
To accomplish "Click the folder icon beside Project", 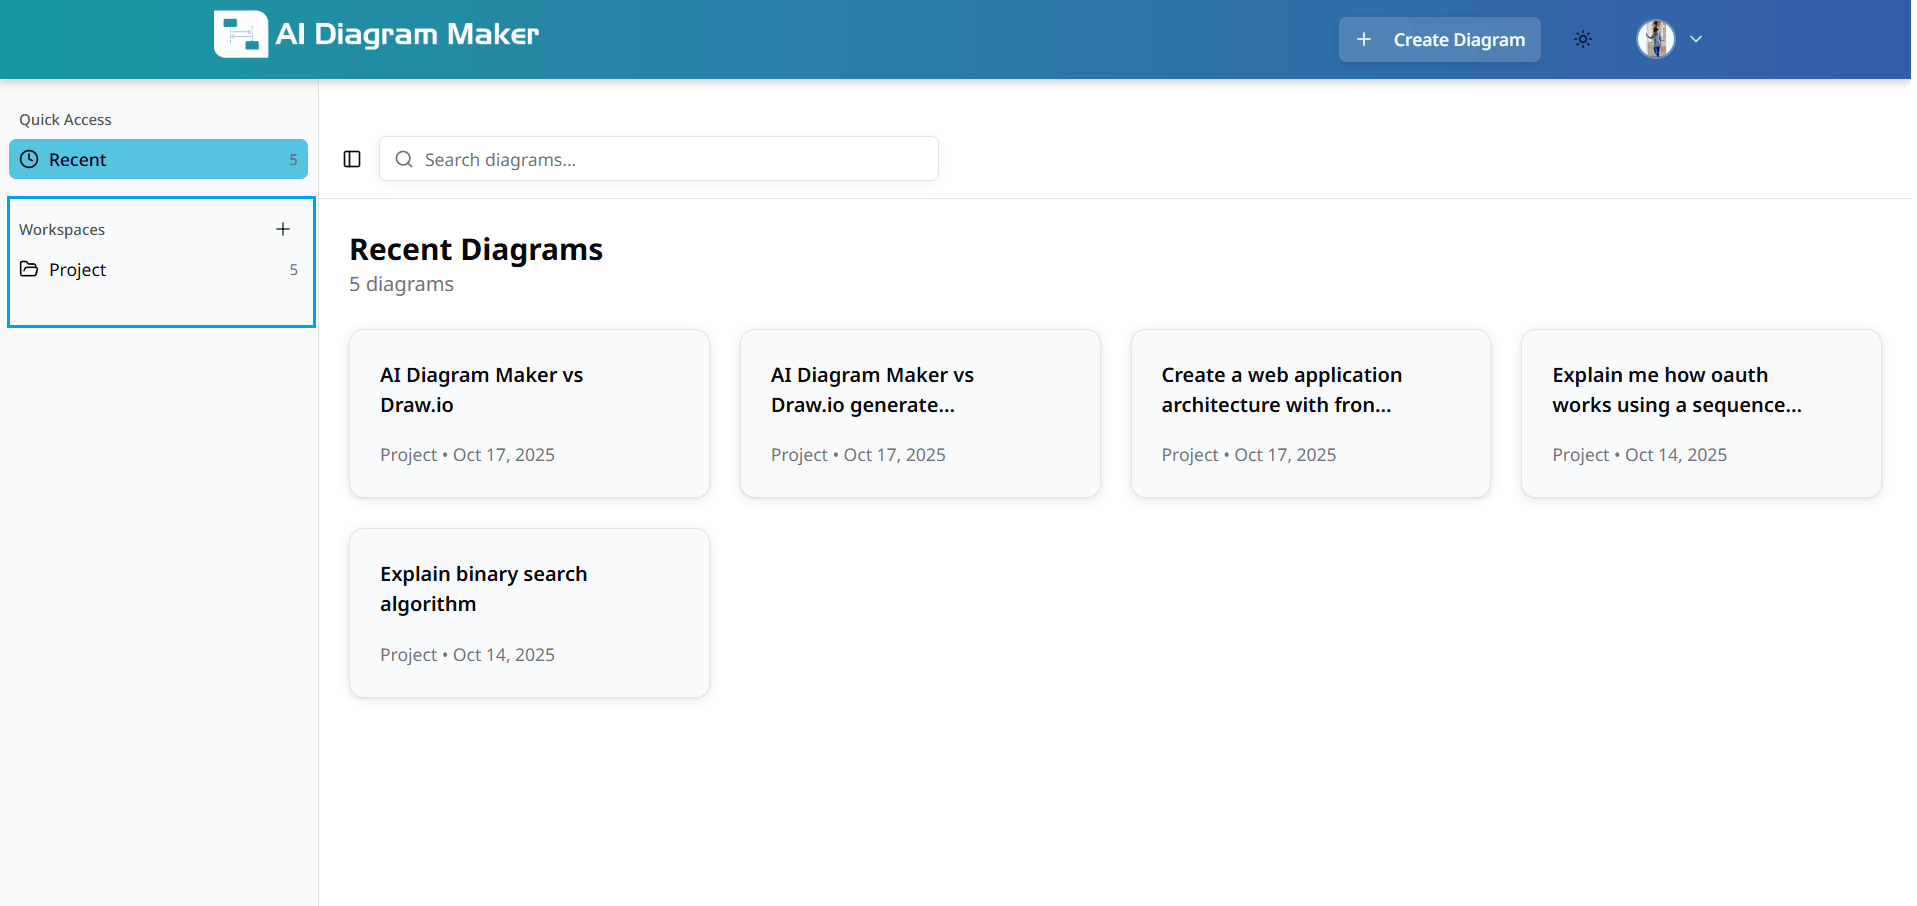I will (x=30, y=268).
